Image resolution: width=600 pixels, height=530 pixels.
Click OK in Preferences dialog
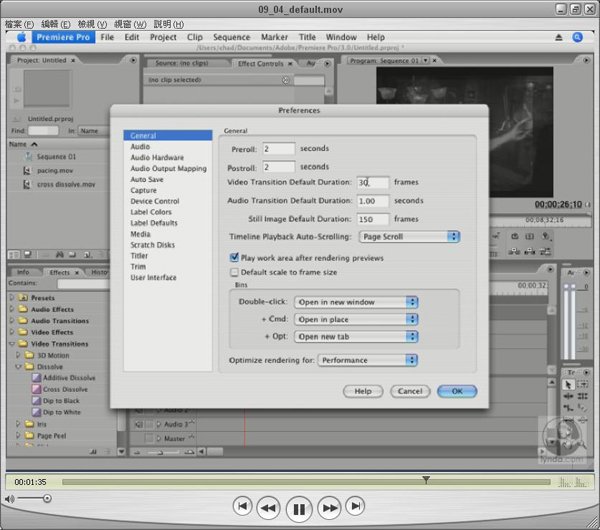[x=457, y=391]
